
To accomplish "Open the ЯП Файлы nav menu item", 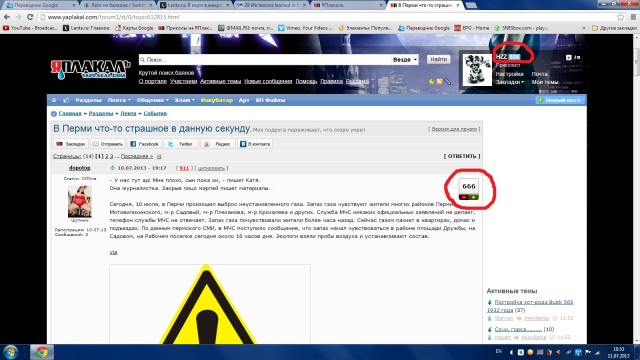I will click(x=270, y=100).
